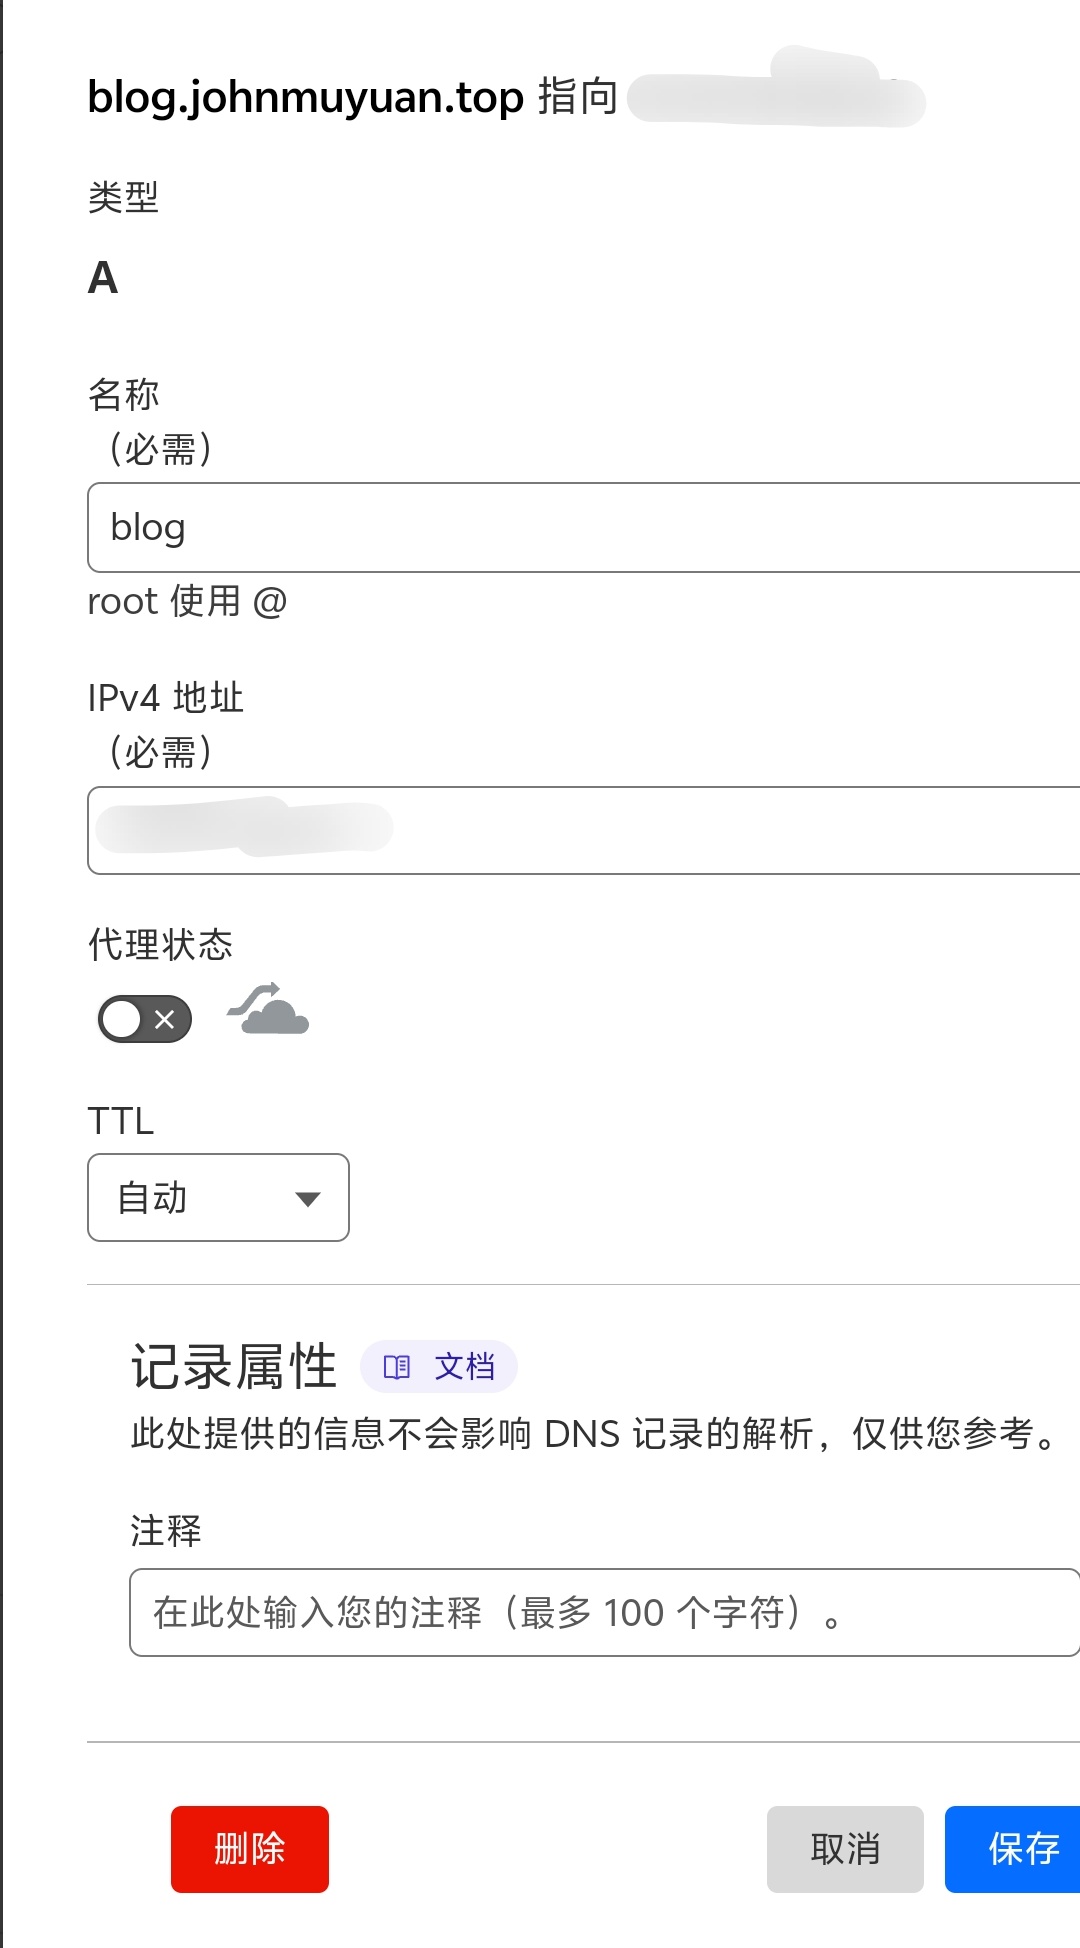1080x1948 pixels.
Task: Click the root 使用 @ hint text
Action: click(187, 602)
